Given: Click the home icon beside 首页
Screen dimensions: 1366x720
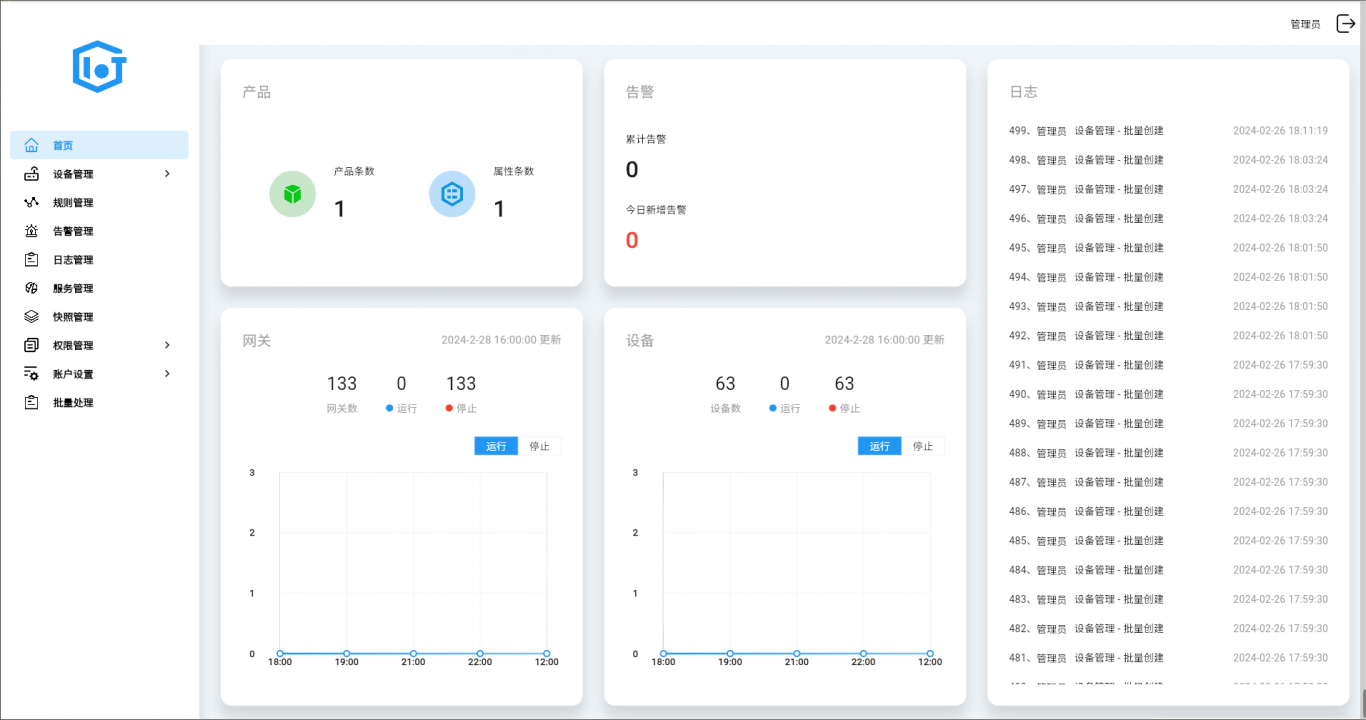Looking at the screenshot, I should point(32,145).
